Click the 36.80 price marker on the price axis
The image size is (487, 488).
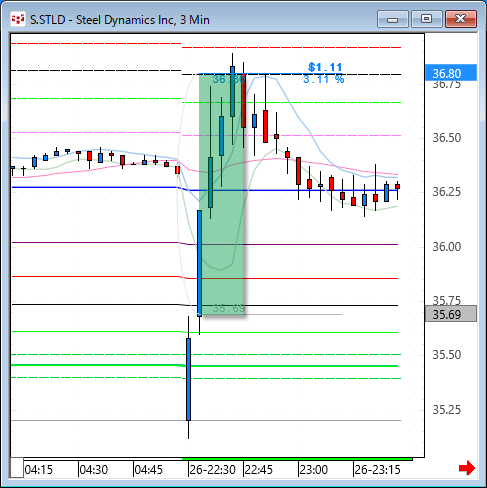[451, 73]
